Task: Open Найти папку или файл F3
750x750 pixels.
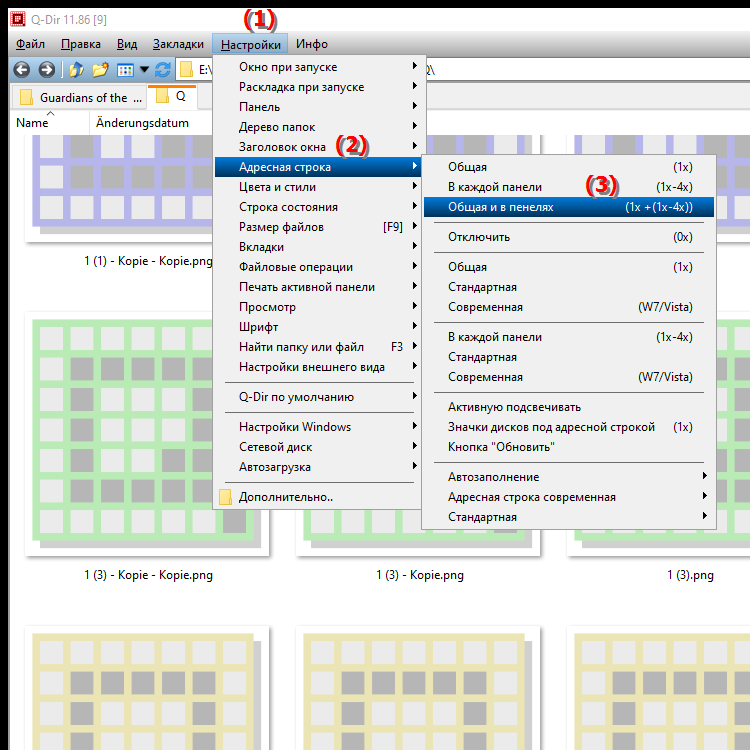Action: tap(318, 347)
